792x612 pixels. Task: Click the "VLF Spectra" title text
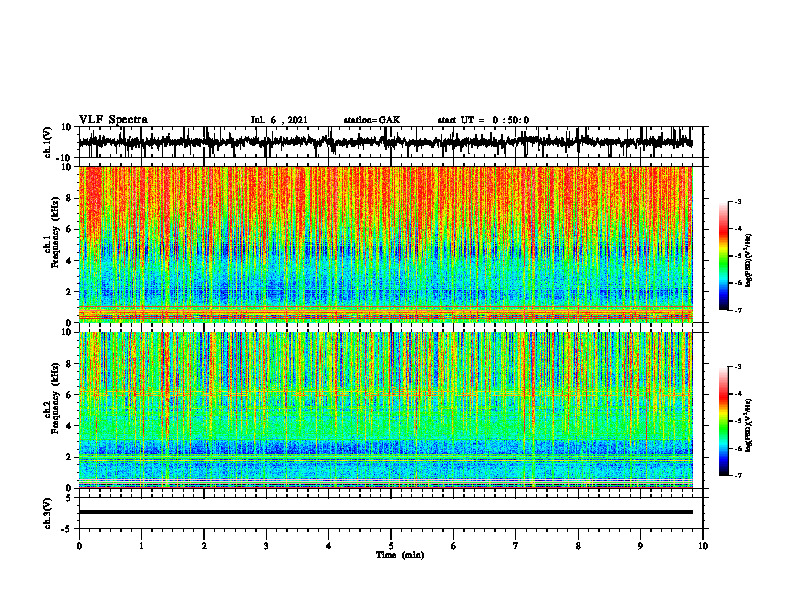(113, 119)
